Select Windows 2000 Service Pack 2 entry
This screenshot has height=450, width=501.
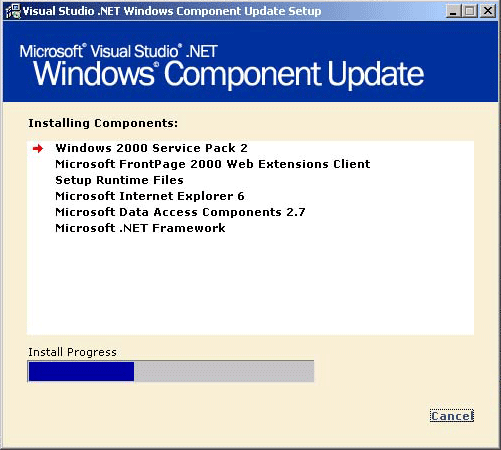pyautogui.click(x=152, y=148)
